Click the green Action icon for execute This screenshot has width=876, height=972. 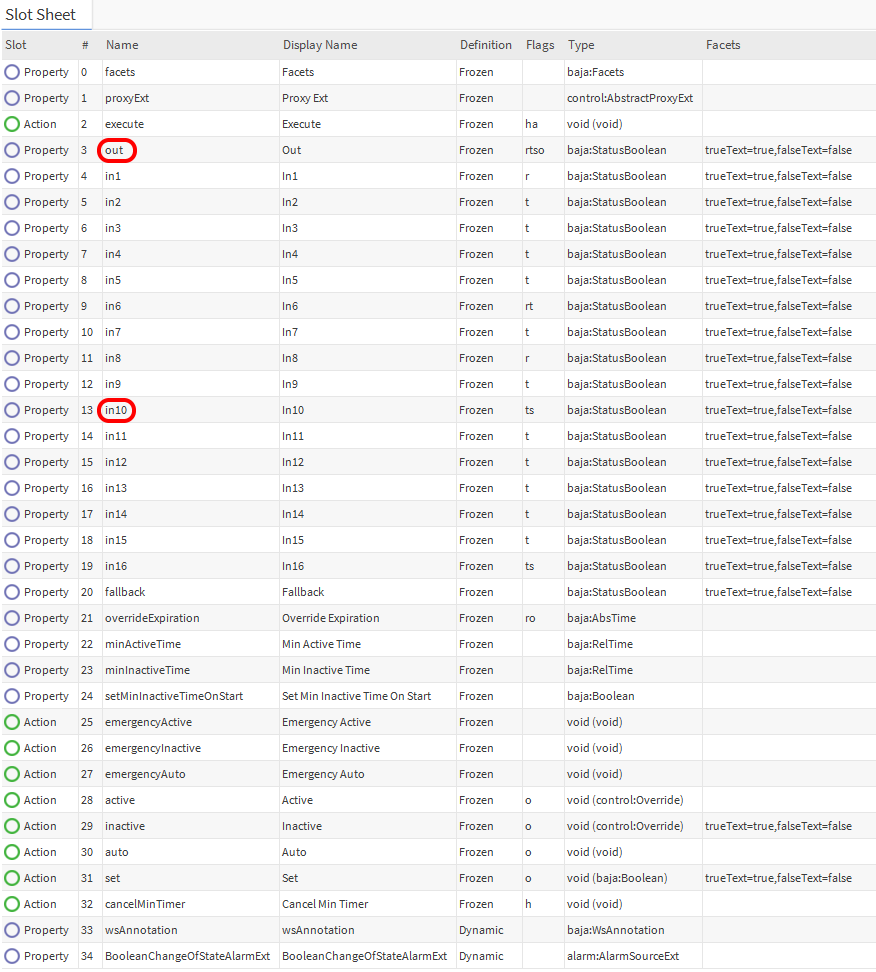point(12,124)
